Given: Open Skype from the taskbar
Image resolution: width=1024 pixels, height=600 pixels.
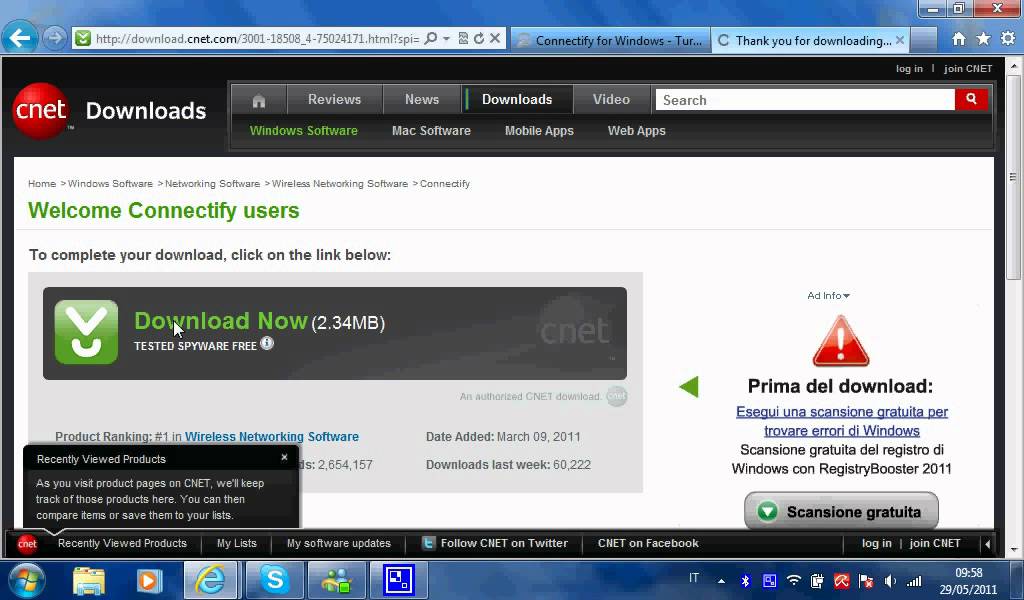Looking at the screenshot, I should 274,580.
